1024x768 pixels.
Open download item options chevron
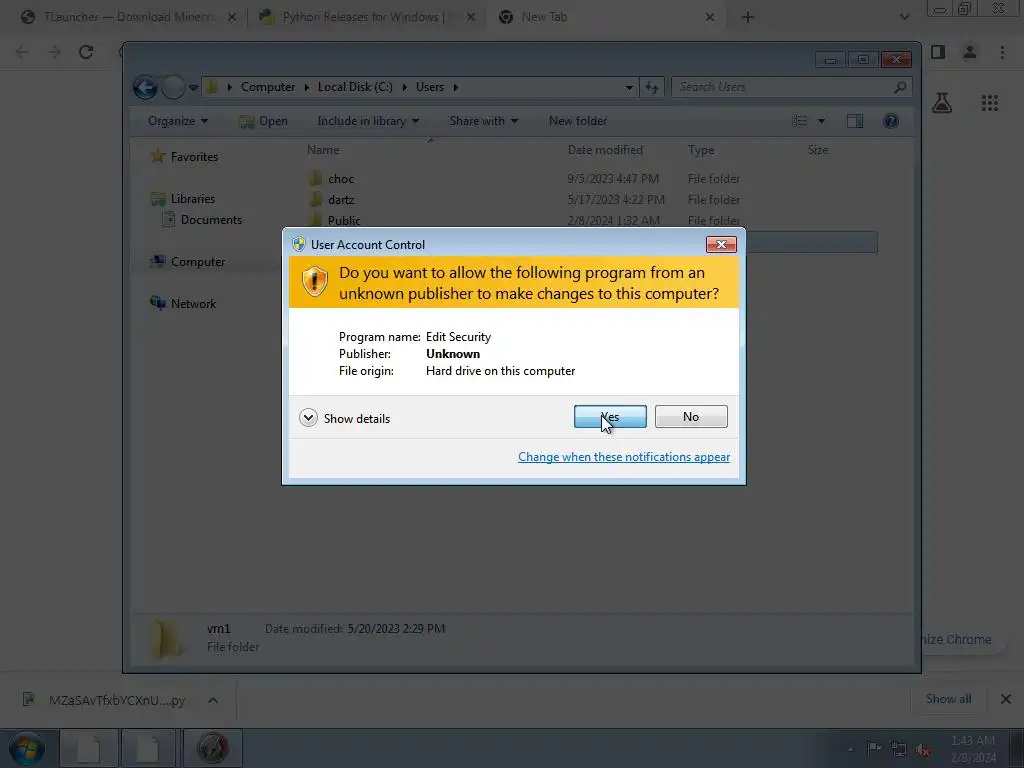tap(213, 700)
